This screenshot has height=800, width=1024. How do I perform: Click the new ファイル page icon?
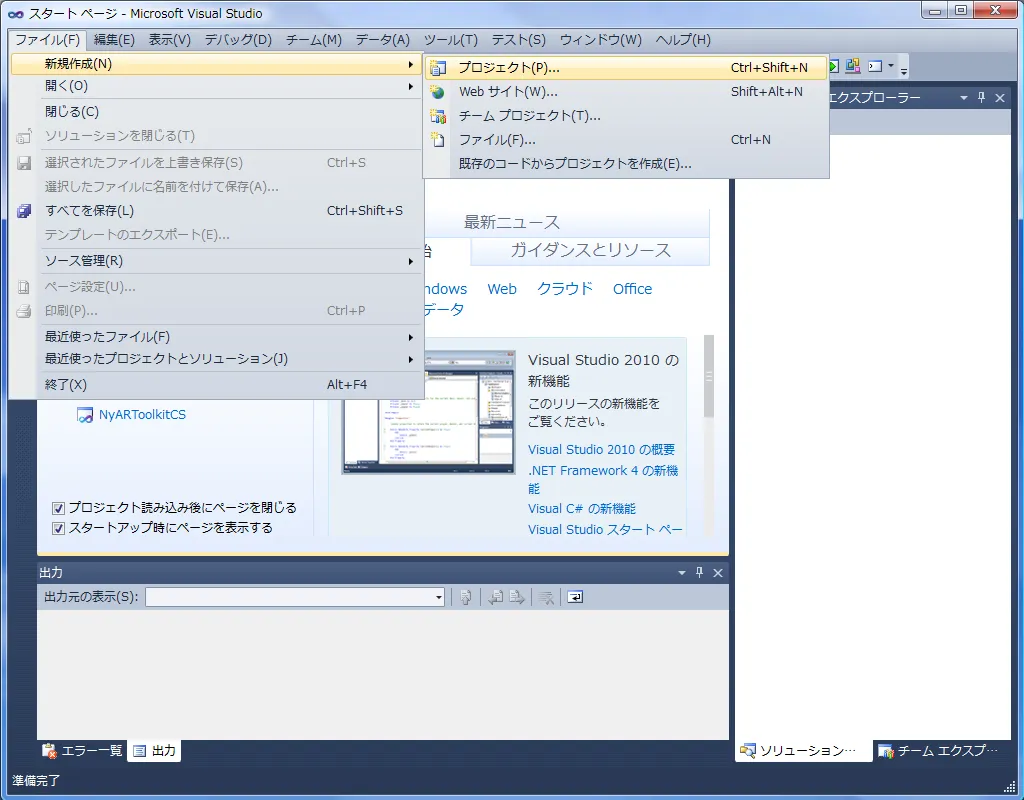click(438, 140)
